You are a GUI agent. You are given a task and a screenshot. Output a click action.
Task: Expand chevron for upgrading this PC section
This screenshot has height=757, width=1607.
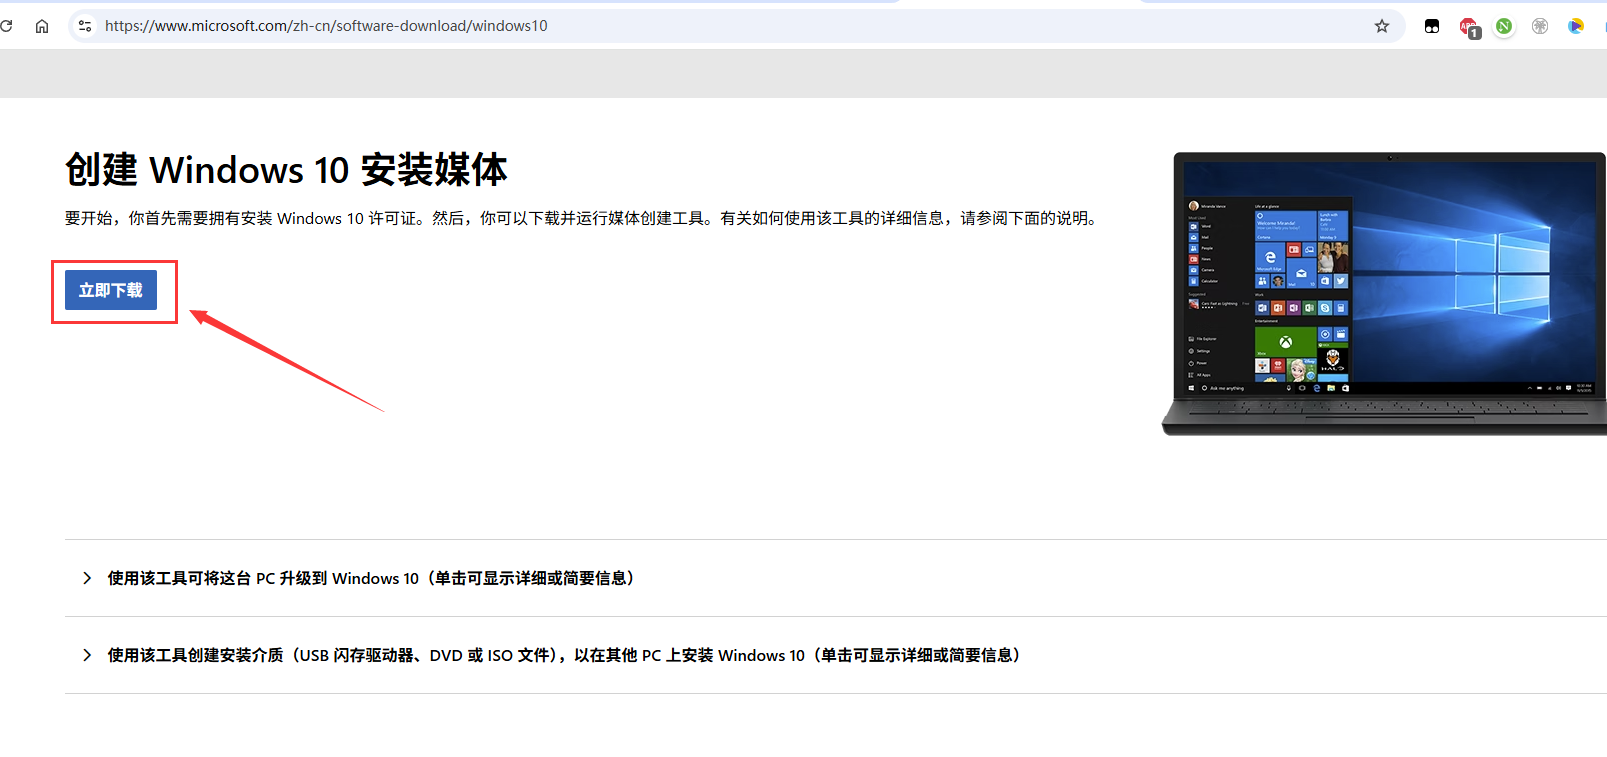(x=87, y=578)
